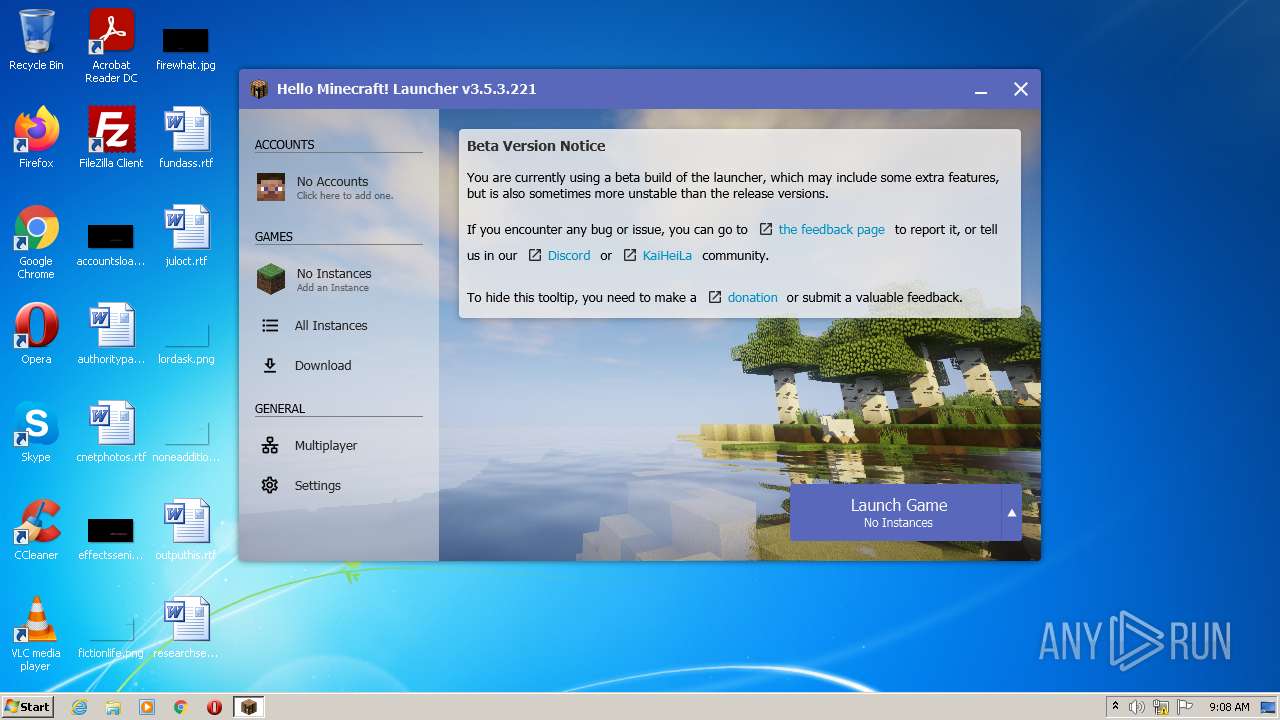Click the Minecraft launcher taskbar button
This screenshot has width=1280, height=720.
pyautogui.click(x=248, y=707)
